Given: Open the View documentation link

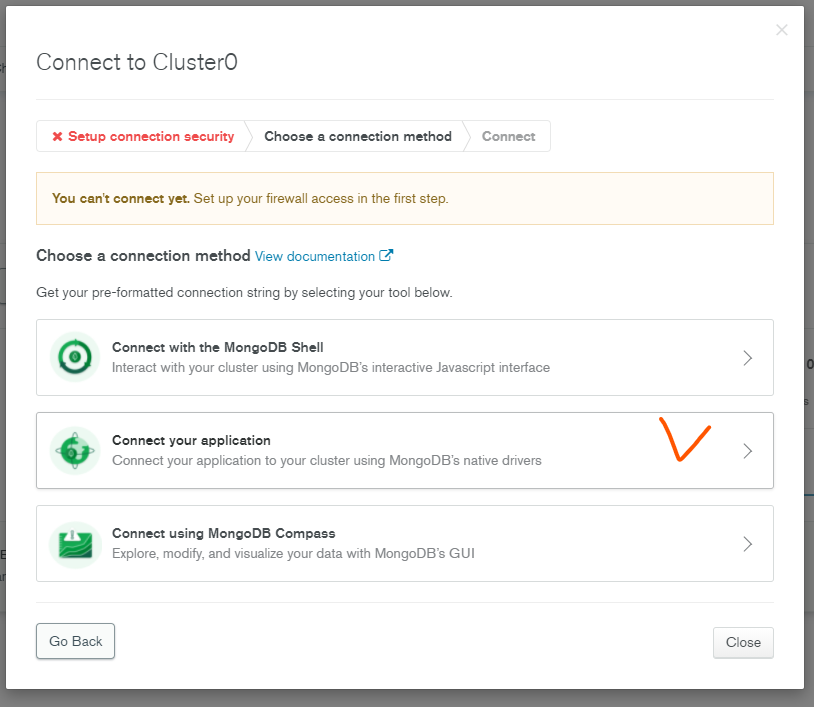Looking at the screenshot, I should pyautogui.click(x=315, y=257).
